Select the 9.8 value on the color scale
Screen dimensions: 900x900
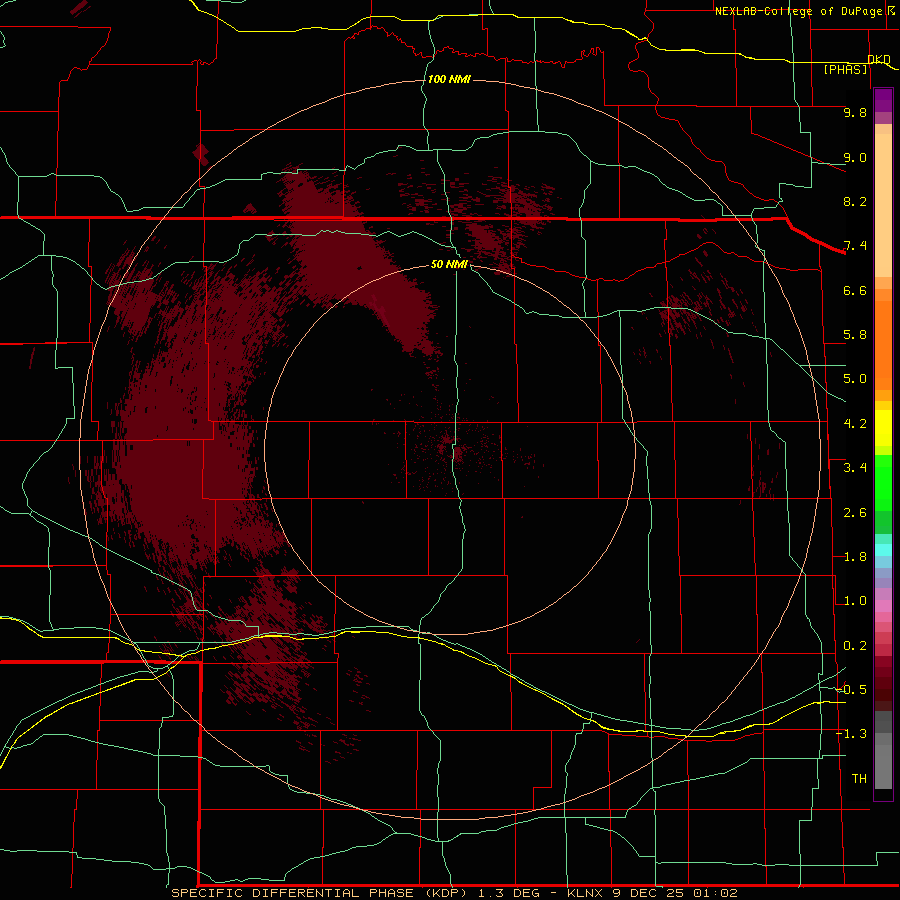point(855,112)
